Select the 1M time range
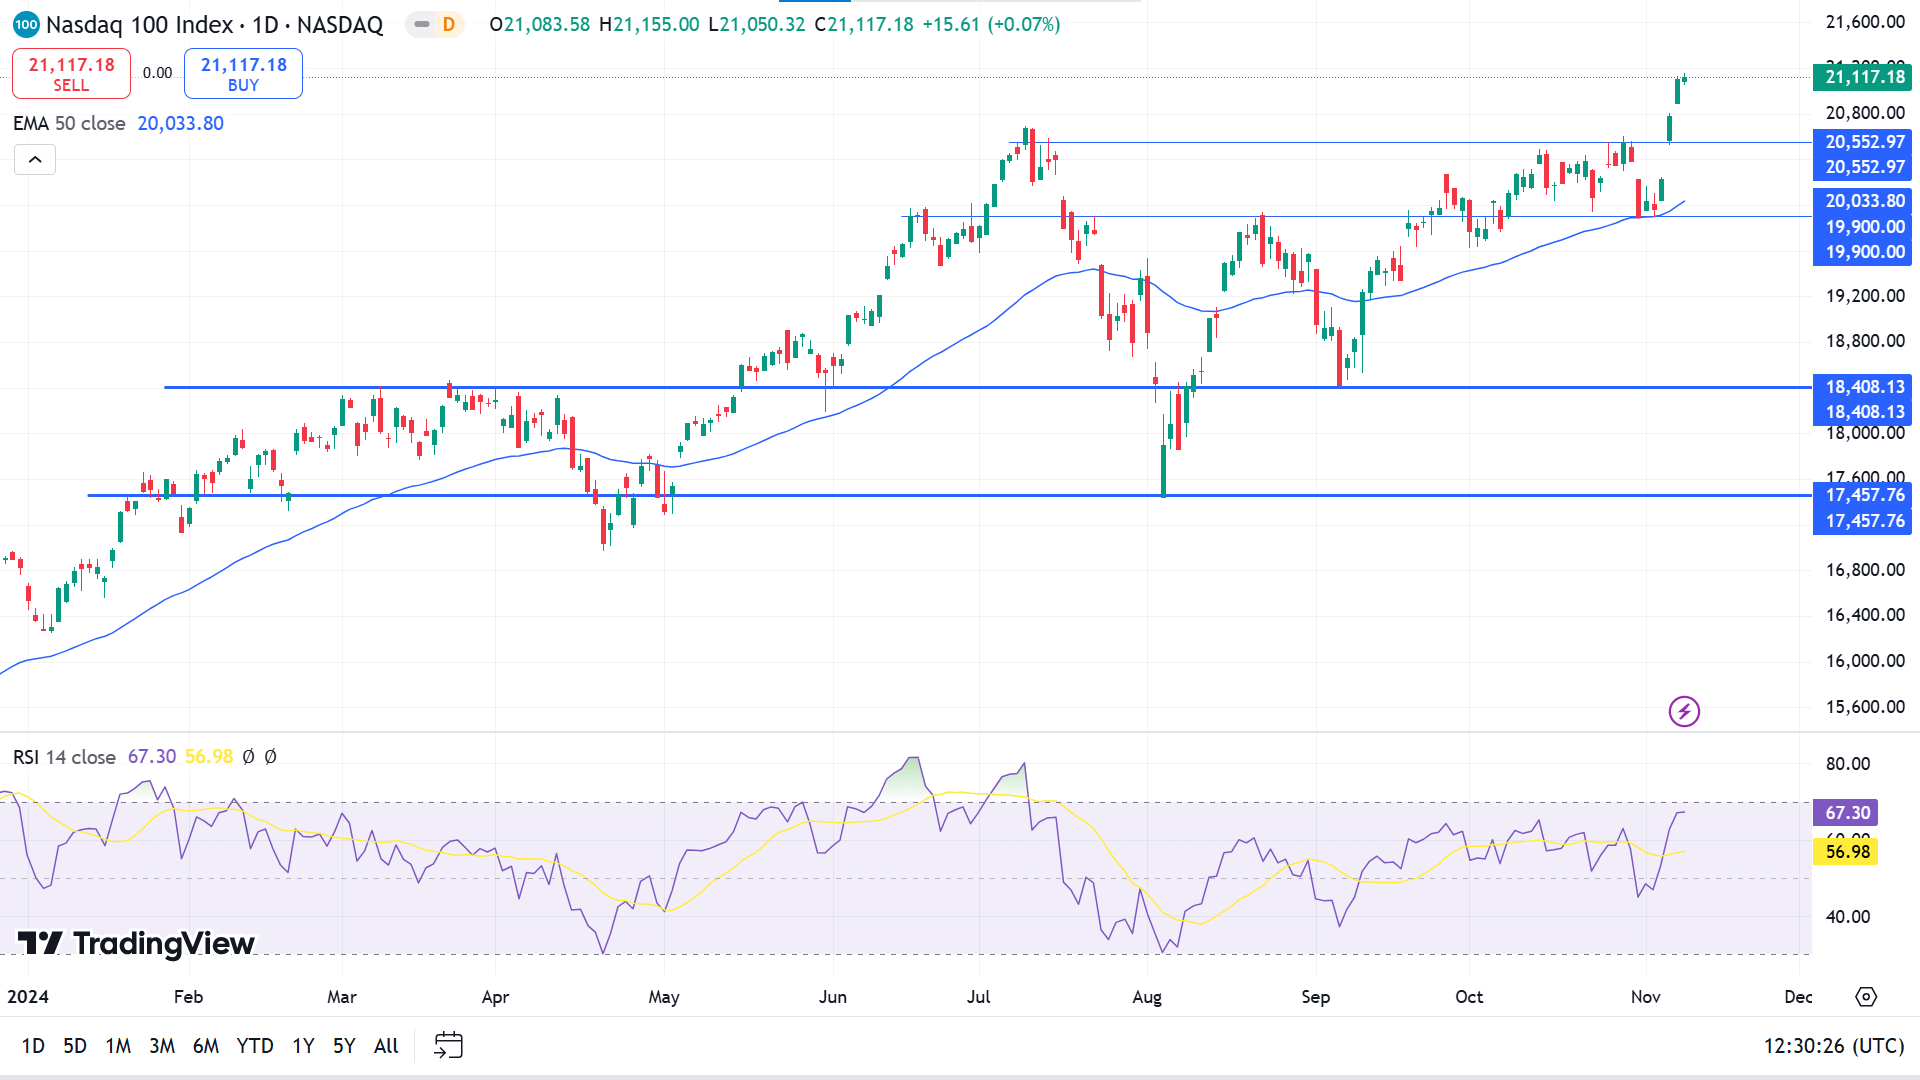 coord(118,1045)
